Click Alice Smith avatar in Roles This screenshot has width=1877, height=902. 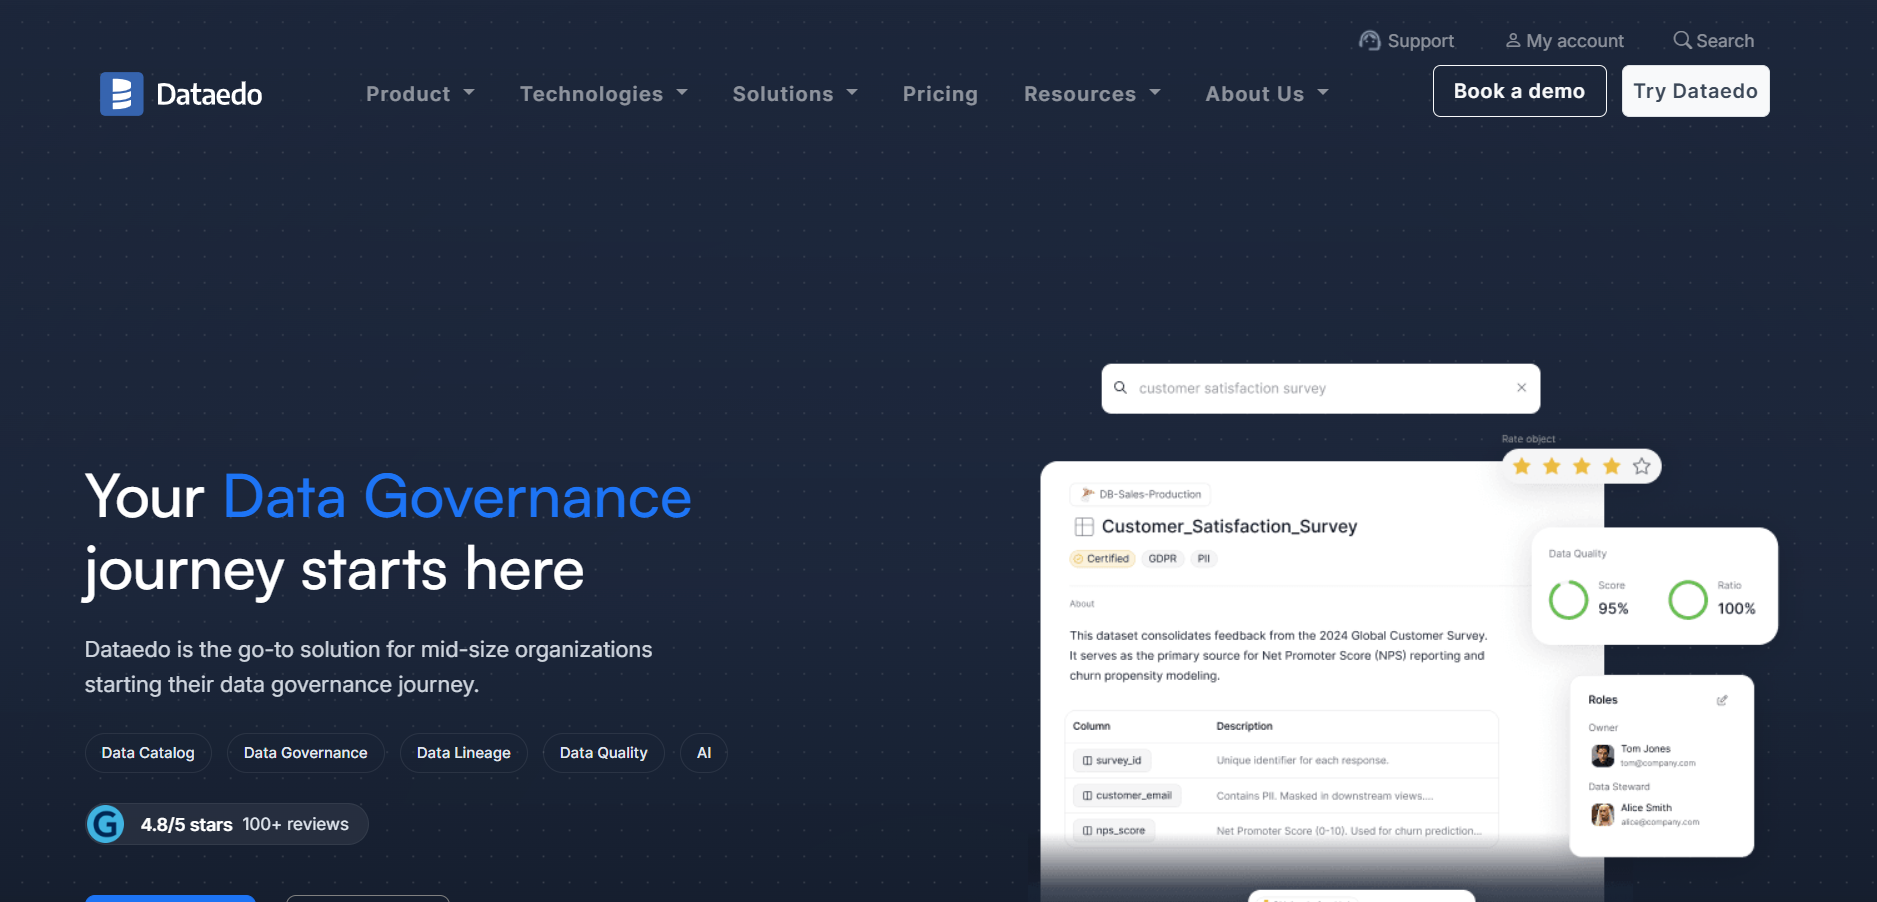click(x=1602, y=814)
